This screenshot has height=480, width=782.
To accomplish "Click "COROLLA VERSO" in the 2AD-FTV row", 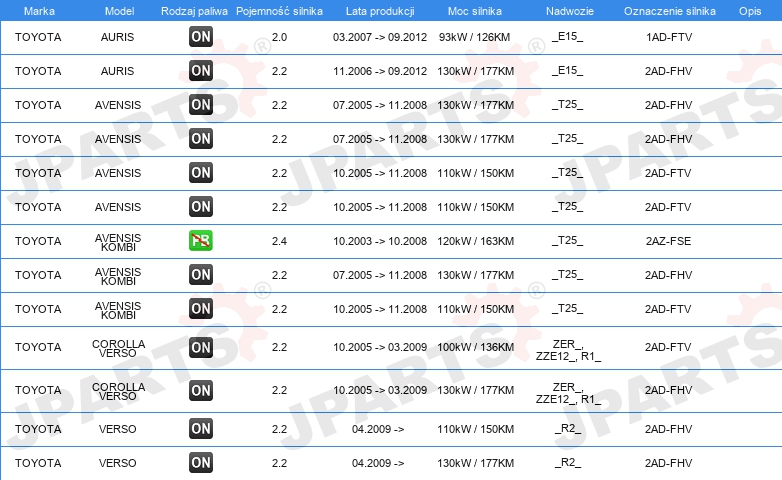I will pyautogui.click(x=118, y=348).
